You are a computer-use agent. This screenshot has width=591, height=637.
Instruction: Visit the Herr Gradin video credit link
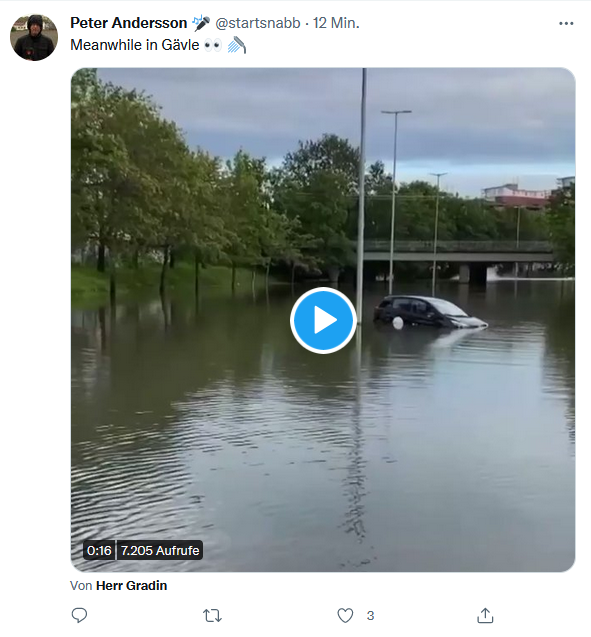132,585
